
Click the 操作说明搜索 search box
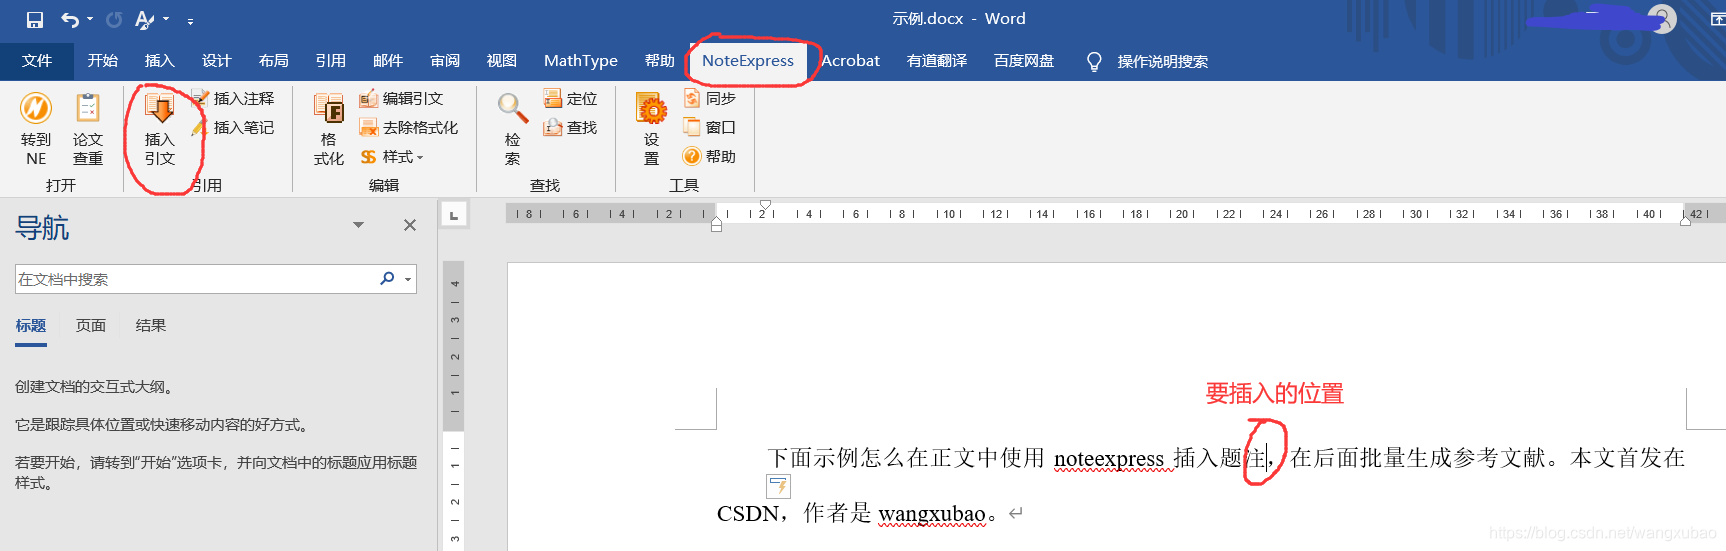click(x=1148, y=62)
